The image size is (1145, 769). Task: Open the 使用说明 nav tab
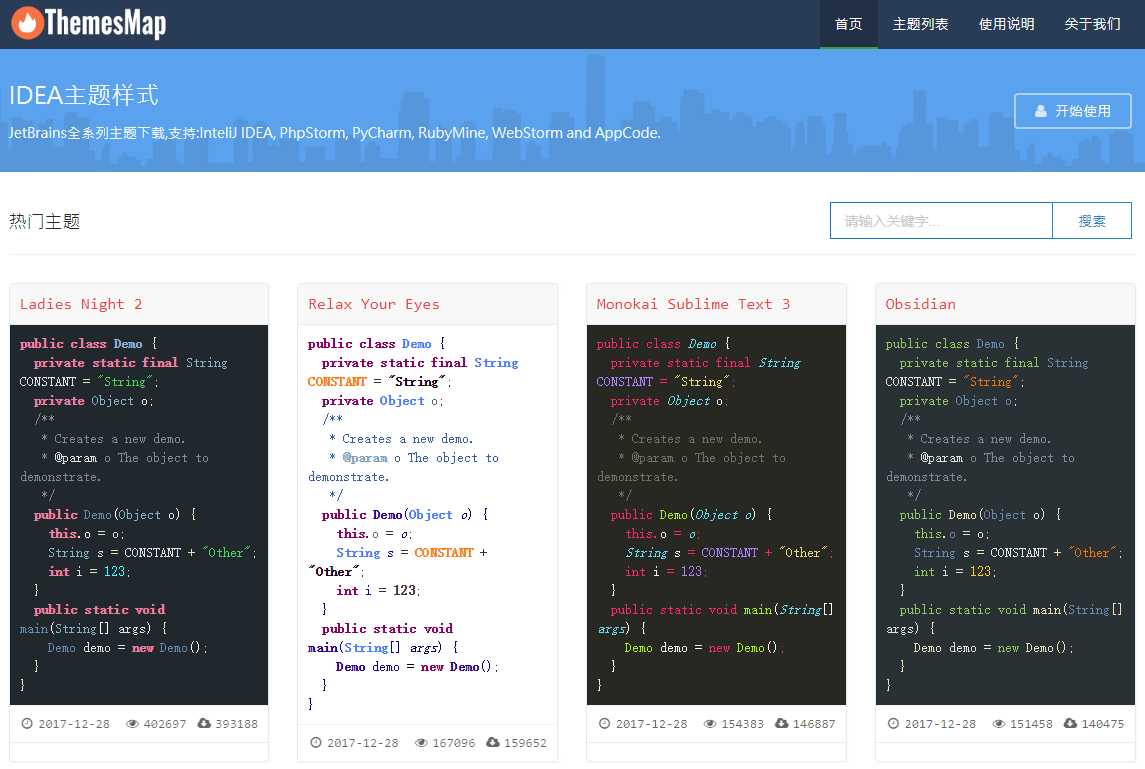pyautogui.click(x=1006, y=24)
